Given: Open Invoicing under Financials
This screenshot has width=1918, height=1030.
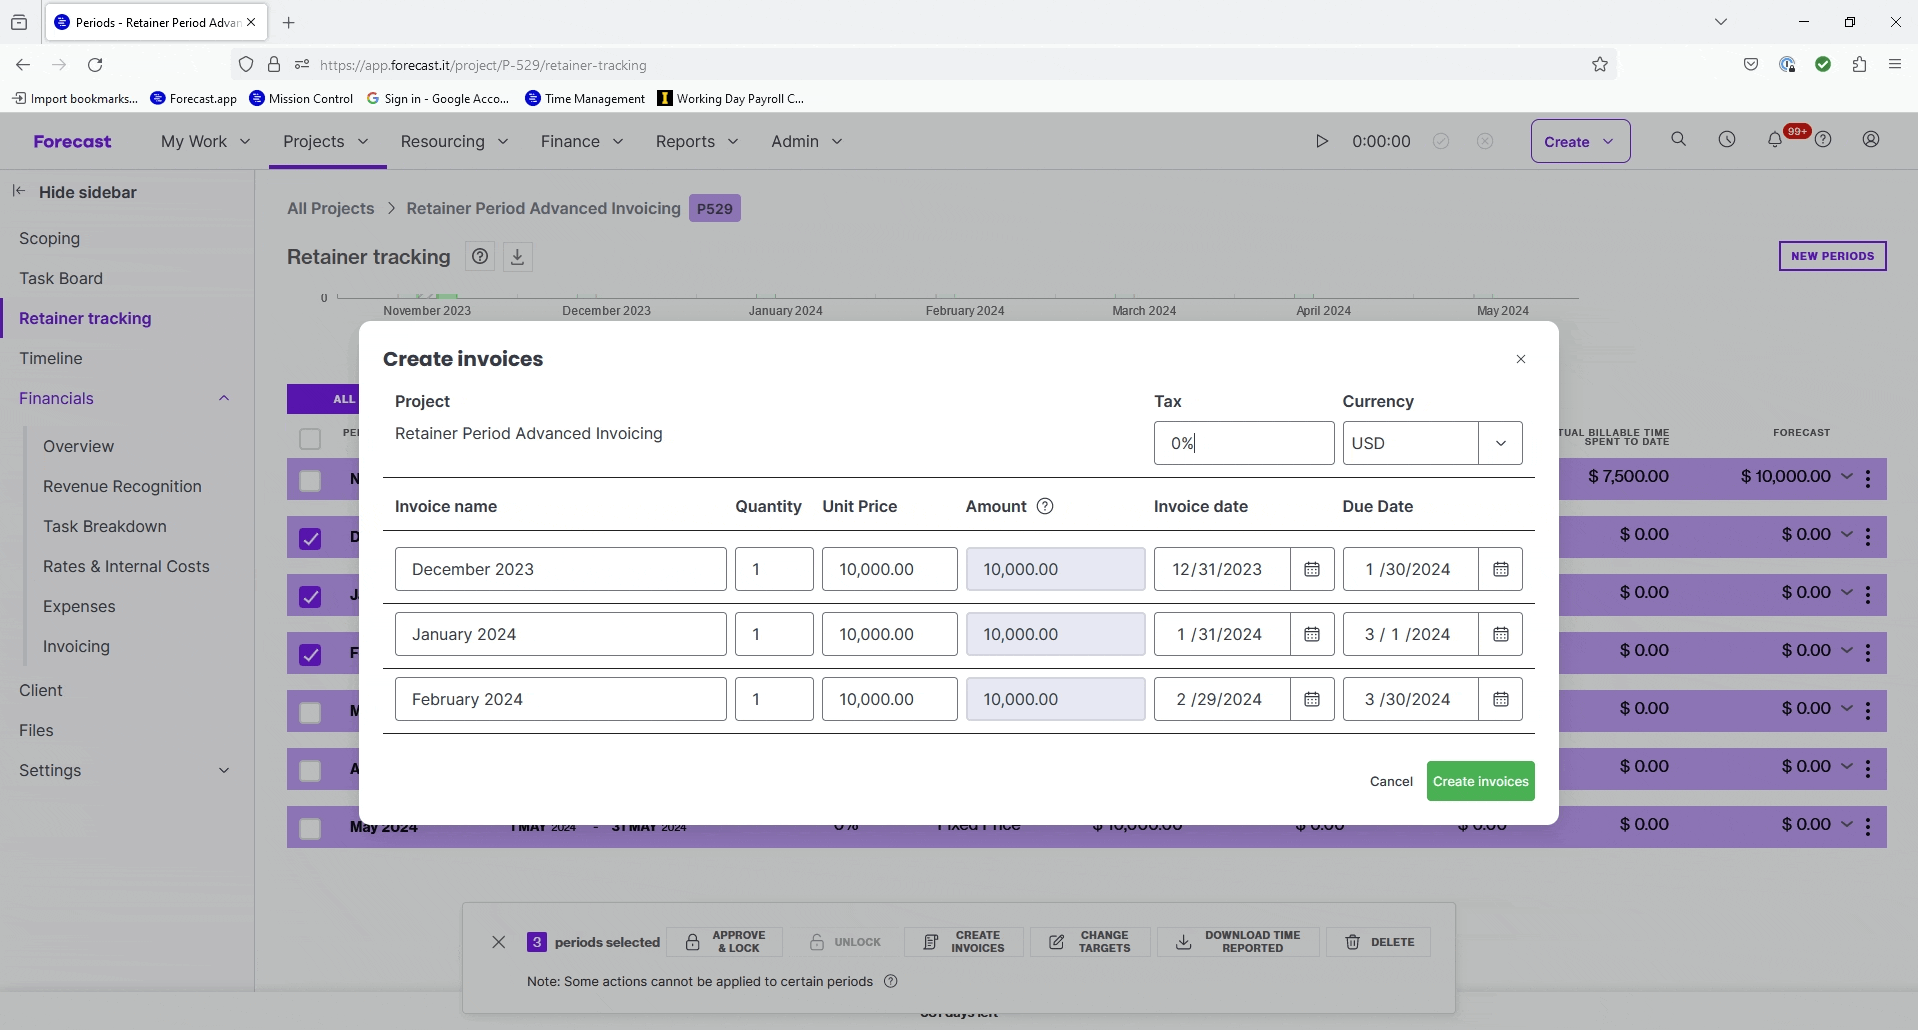Looking at the screenshot, I should pyautogui.click(x=76, y=646).
